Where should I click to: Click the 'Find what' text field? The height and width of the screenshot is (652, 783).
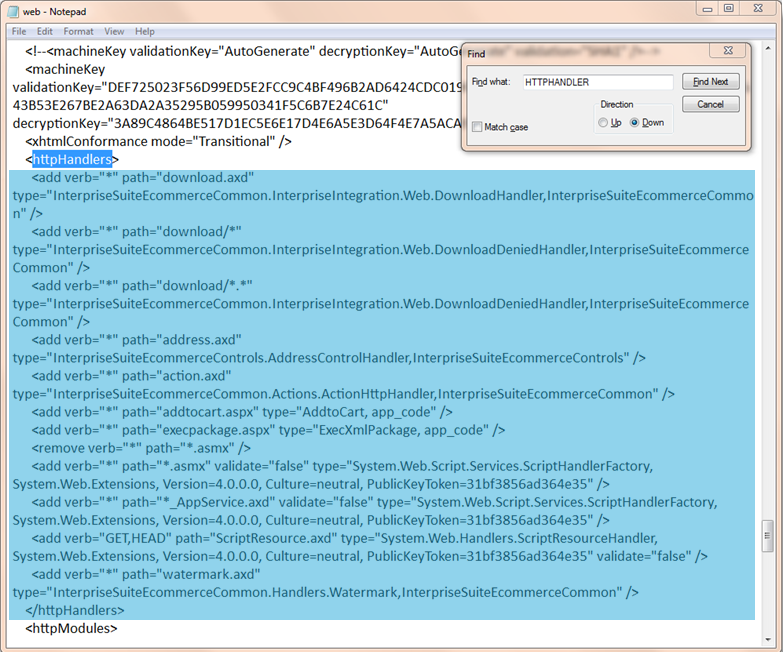(x=597, y=82)
